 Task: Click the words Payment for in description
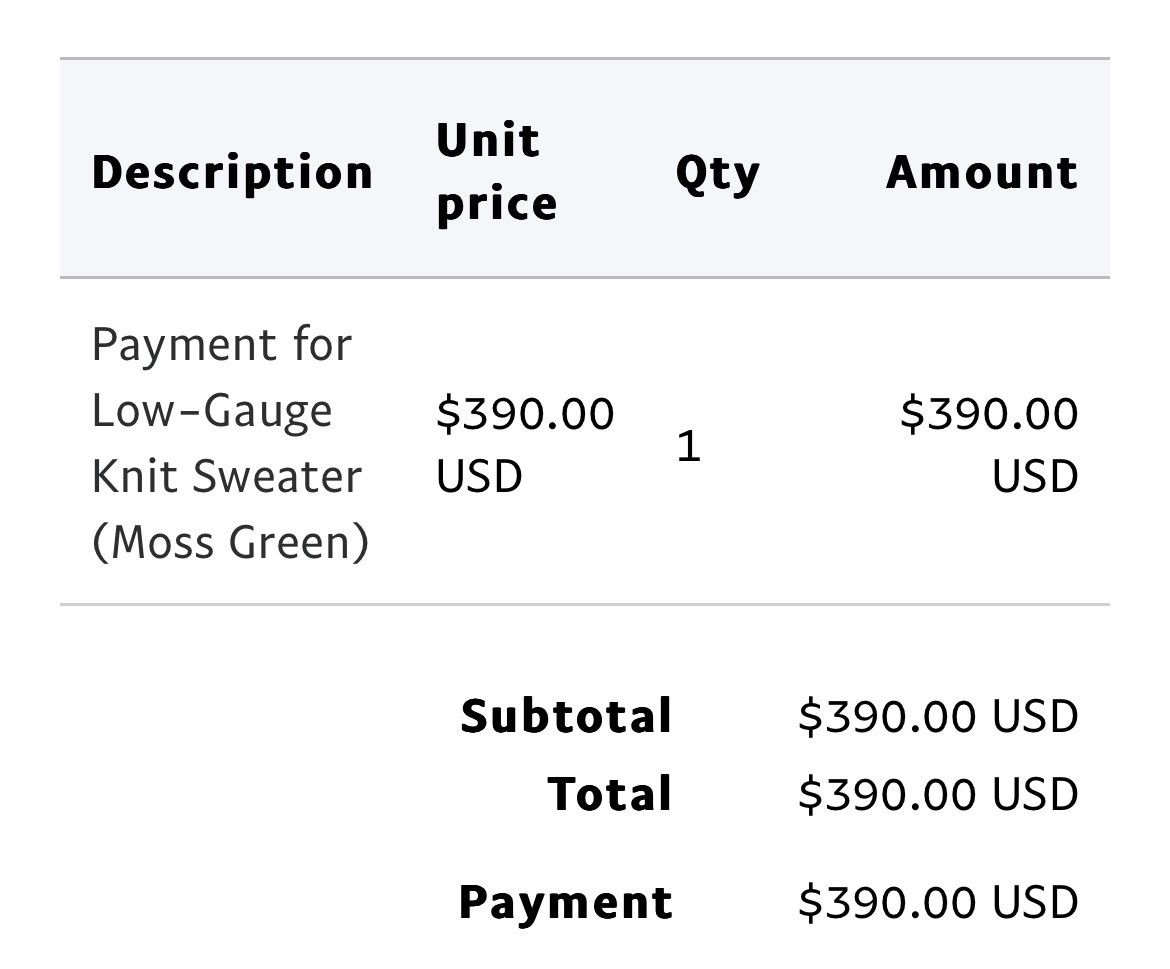[222, 345]
